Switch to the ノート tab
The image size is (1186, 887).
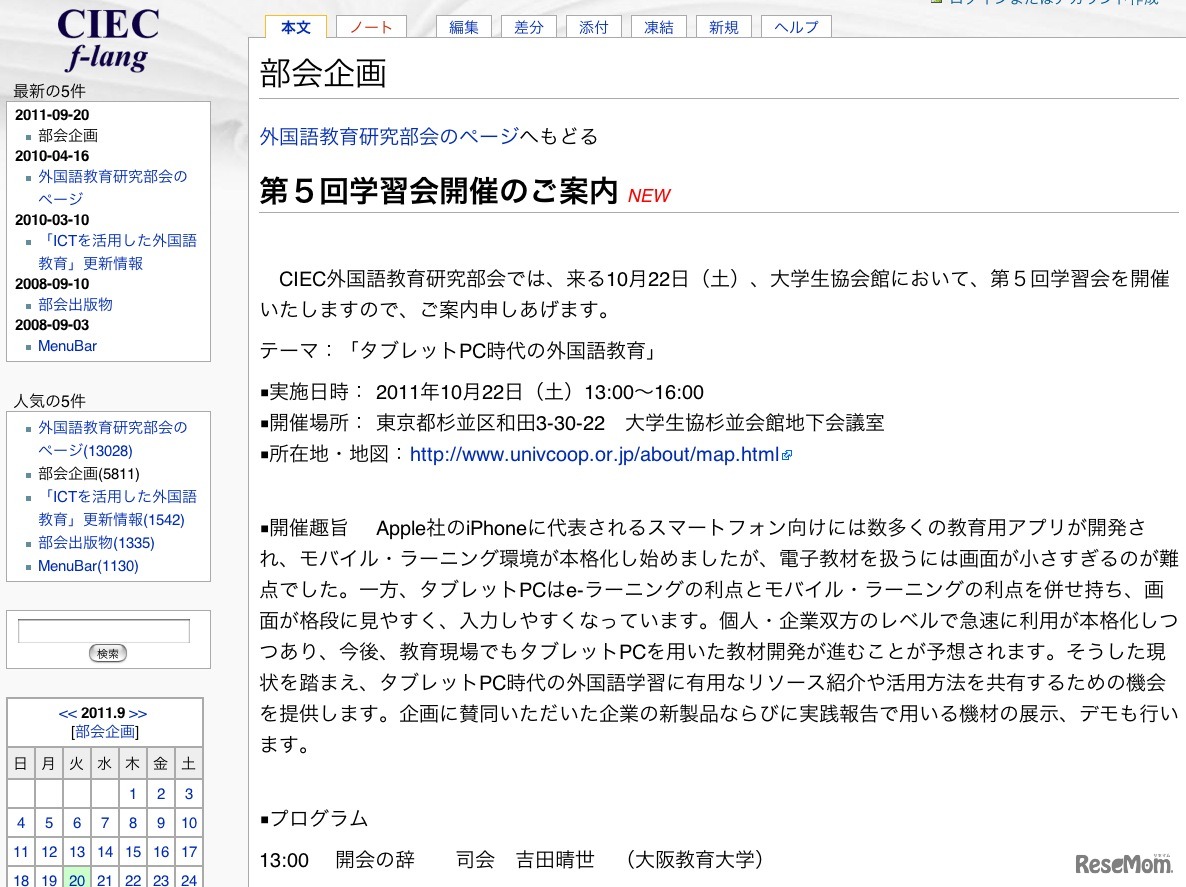tap(370, 28)
